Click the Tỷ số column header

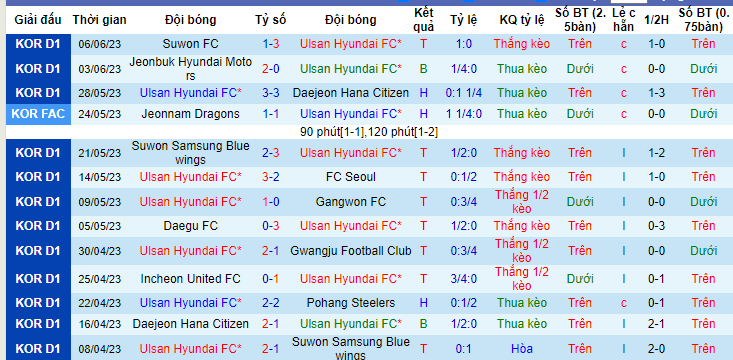(271, 20)
